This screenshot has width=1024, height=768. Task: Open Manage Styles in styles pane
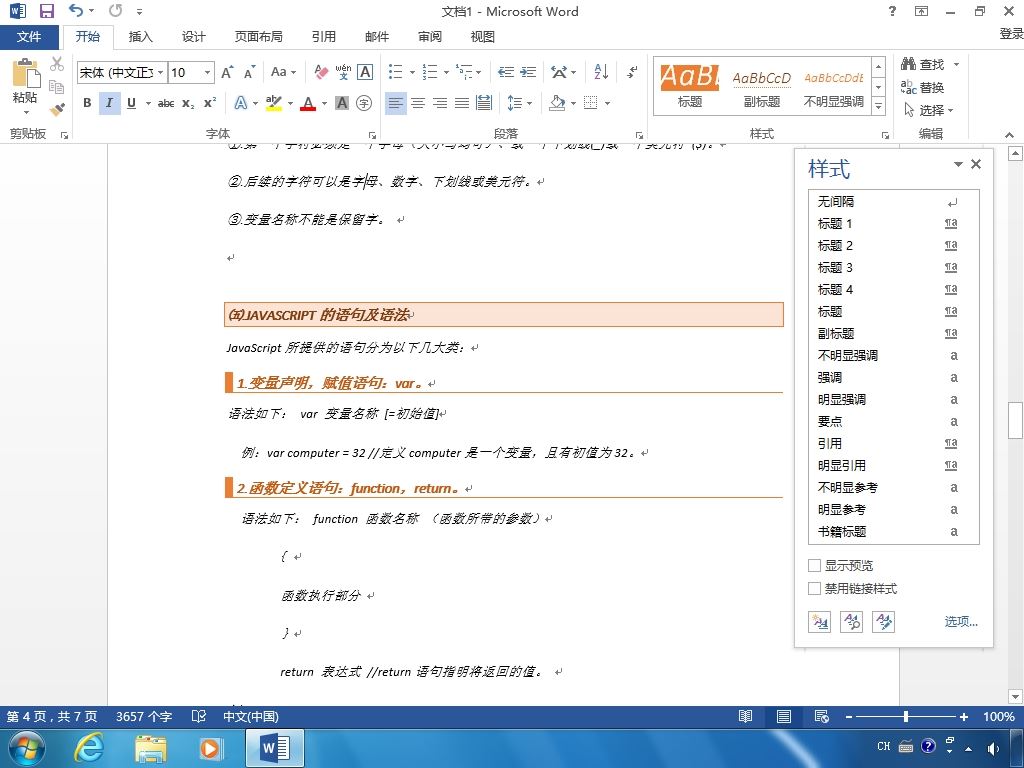[x=884, y=621]
